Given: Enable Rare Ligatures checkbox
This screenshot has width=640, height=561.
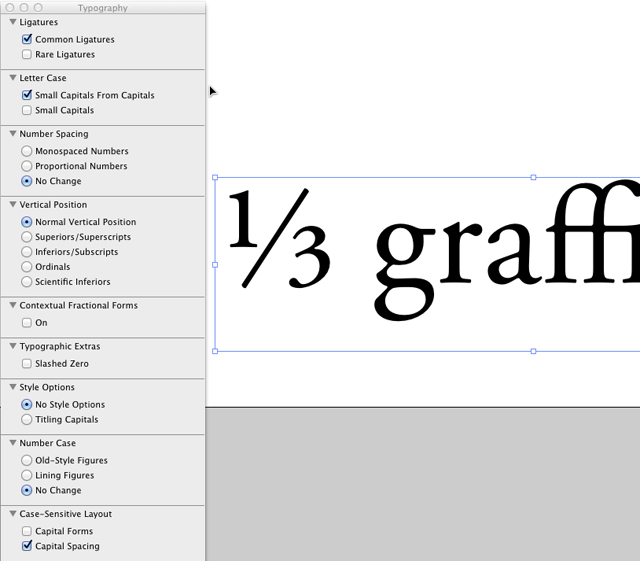Looking at the screenshot, I should 27,54.
